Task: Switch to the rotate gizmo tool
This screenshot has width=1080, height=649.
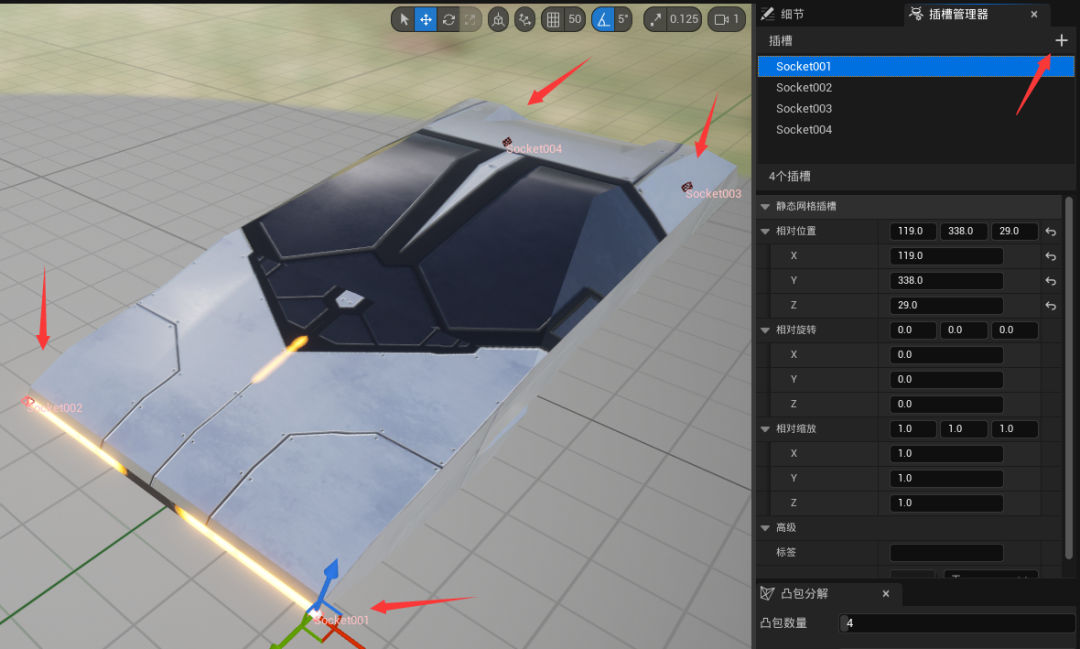Action: [448, 19]
